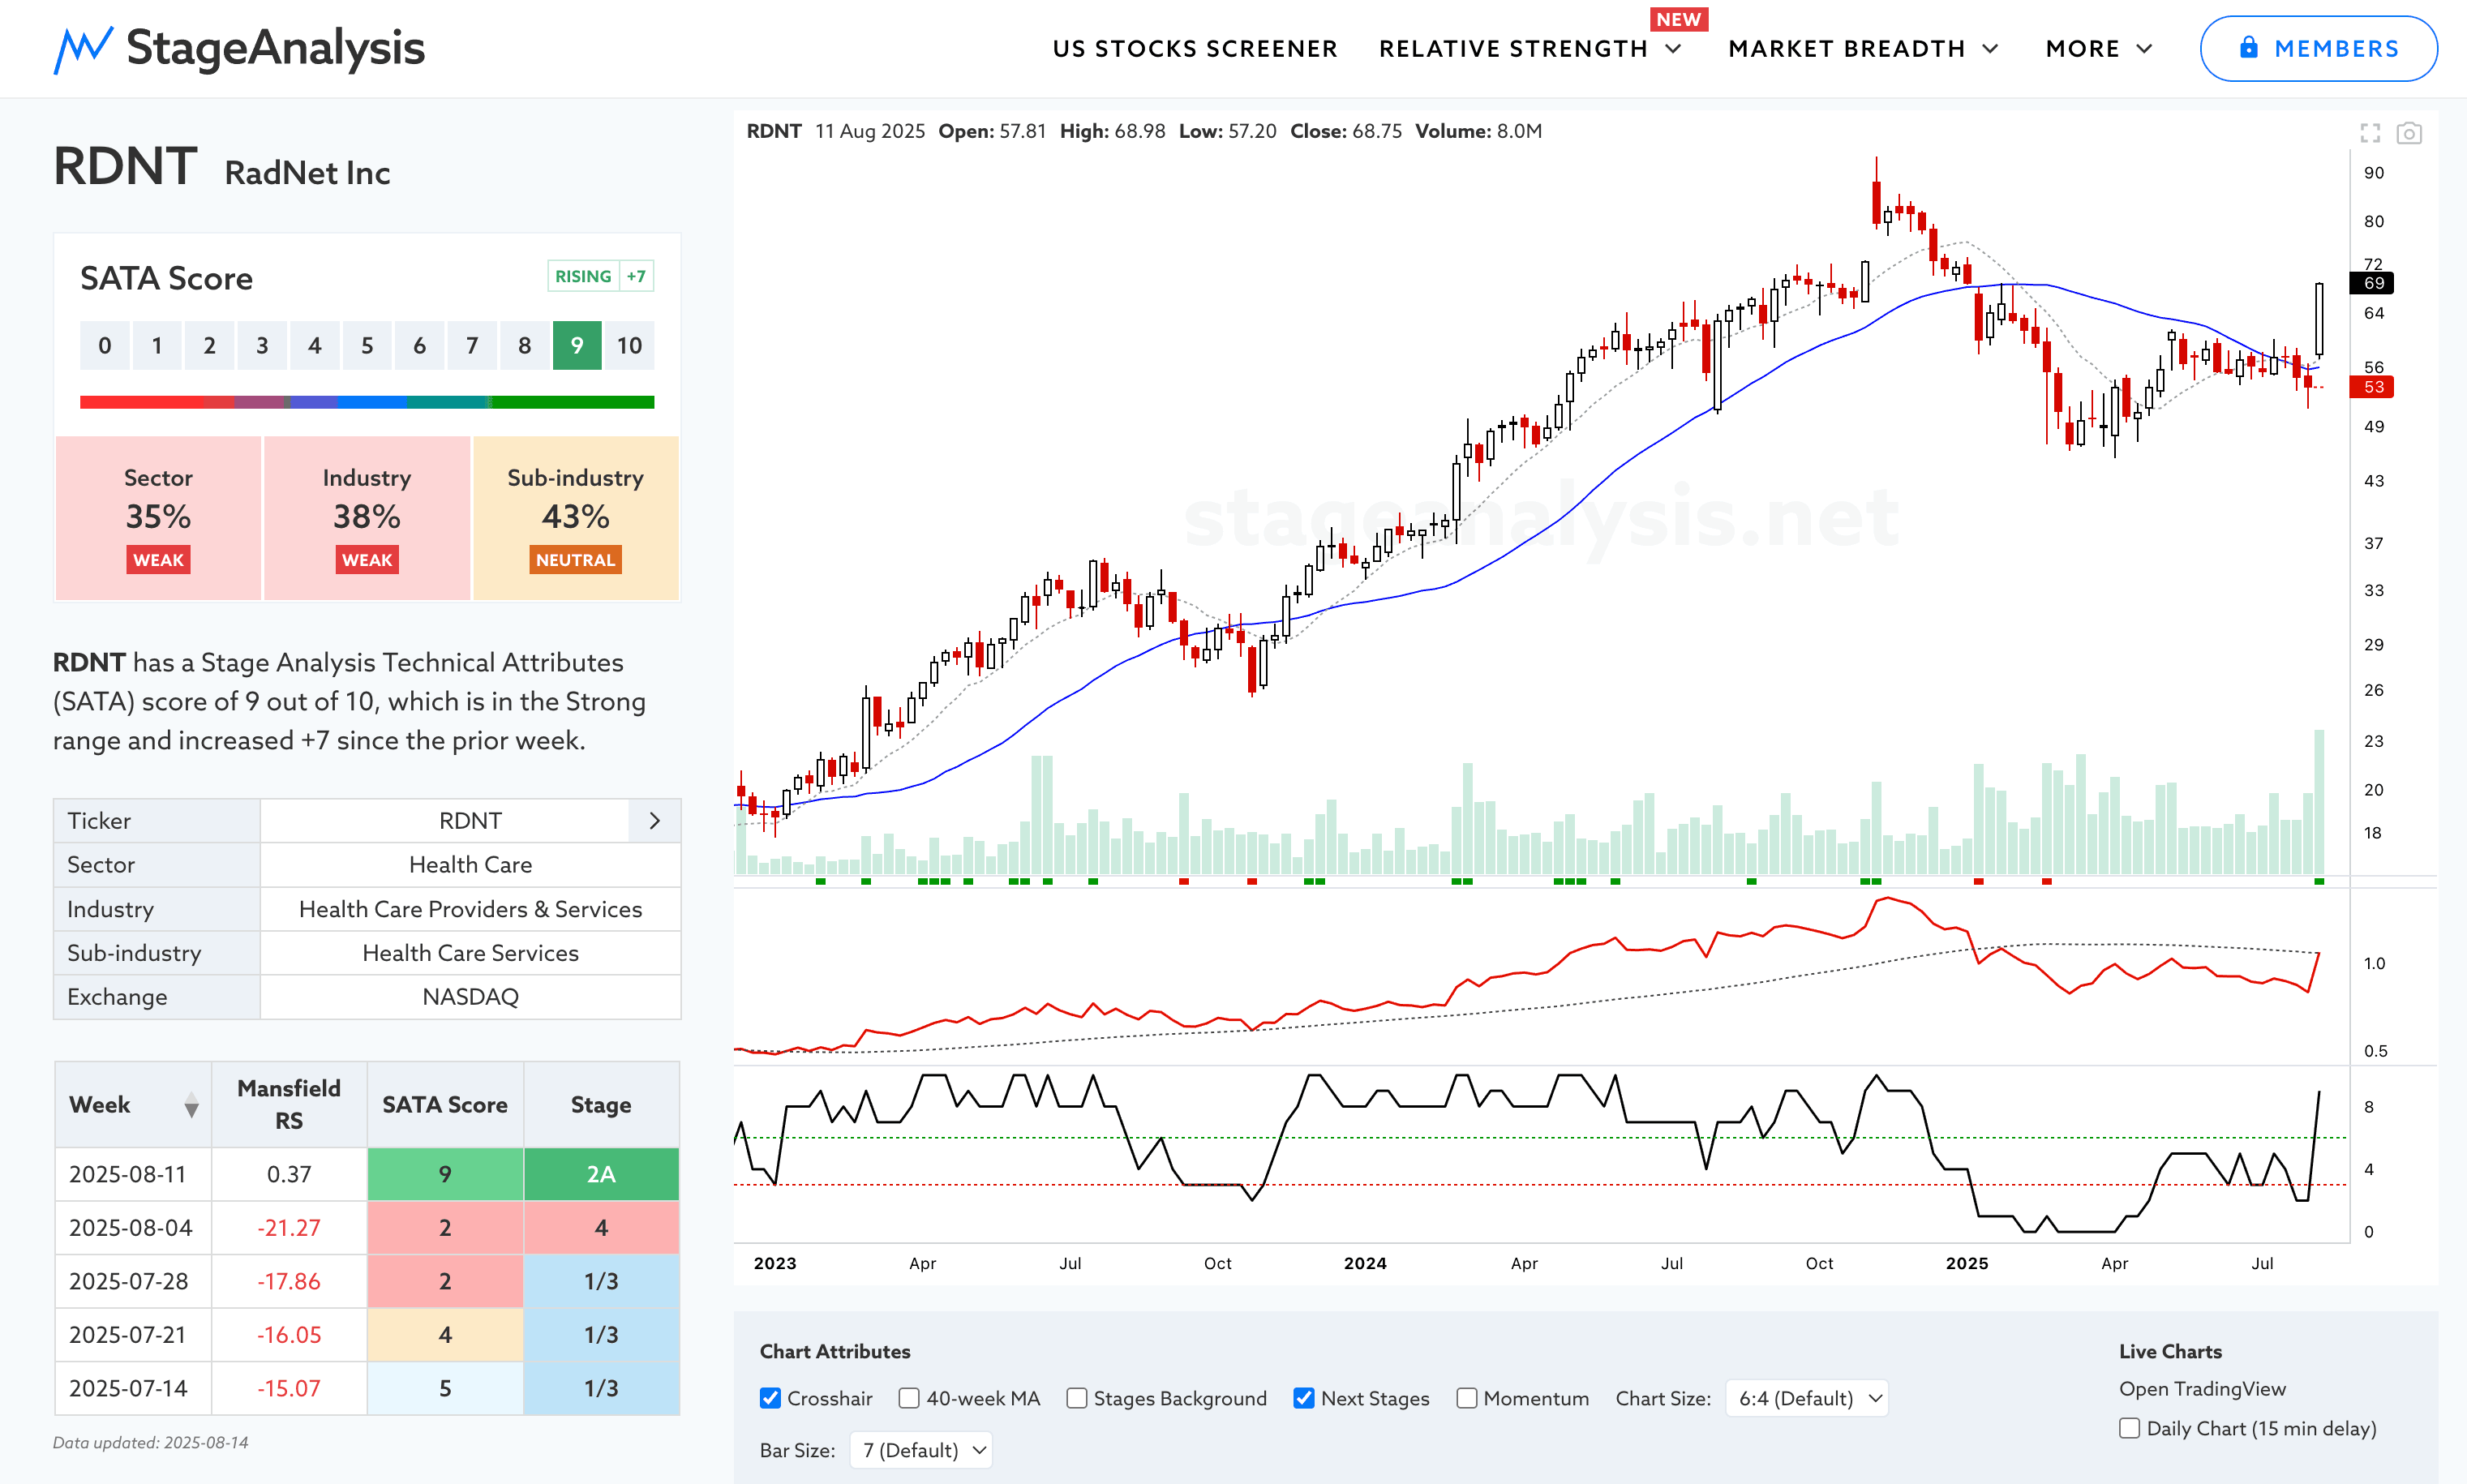
Task: Click the NASDAQ exchange cell
Action: tap(470, 997)
